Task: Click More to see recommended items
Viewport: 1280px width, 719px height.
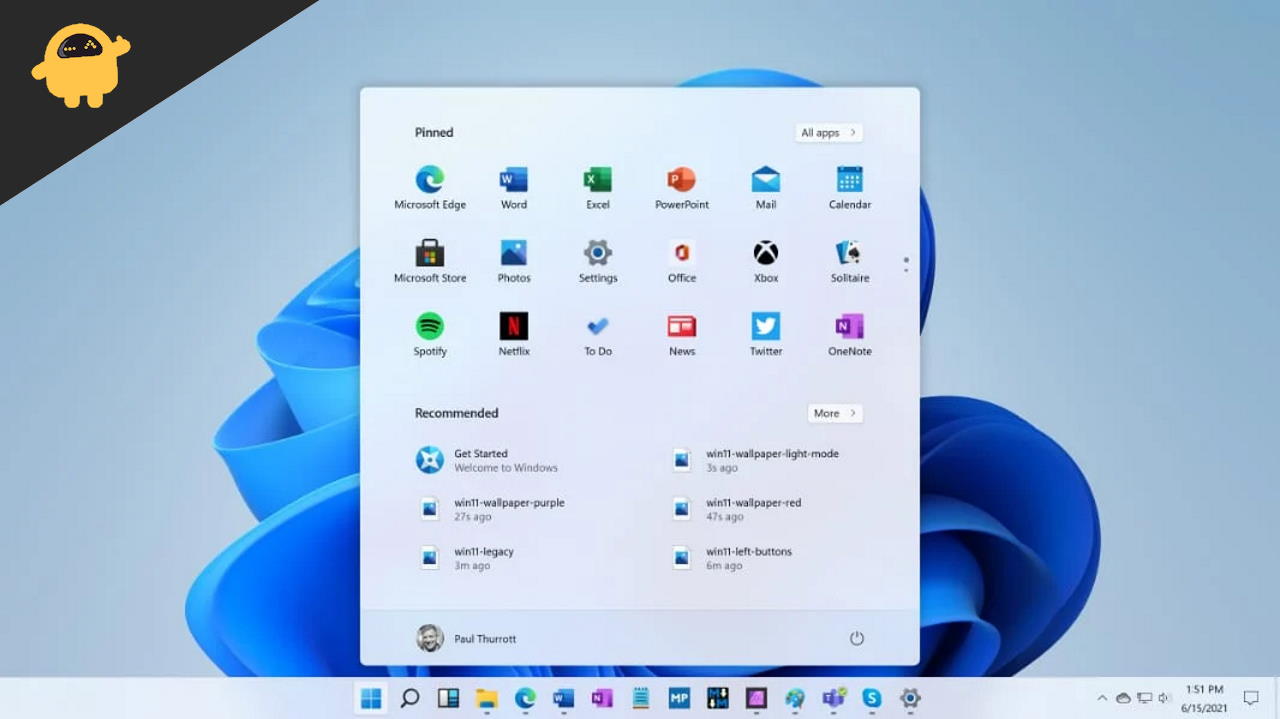Action: pyautogui.click(x=835, y=413)
